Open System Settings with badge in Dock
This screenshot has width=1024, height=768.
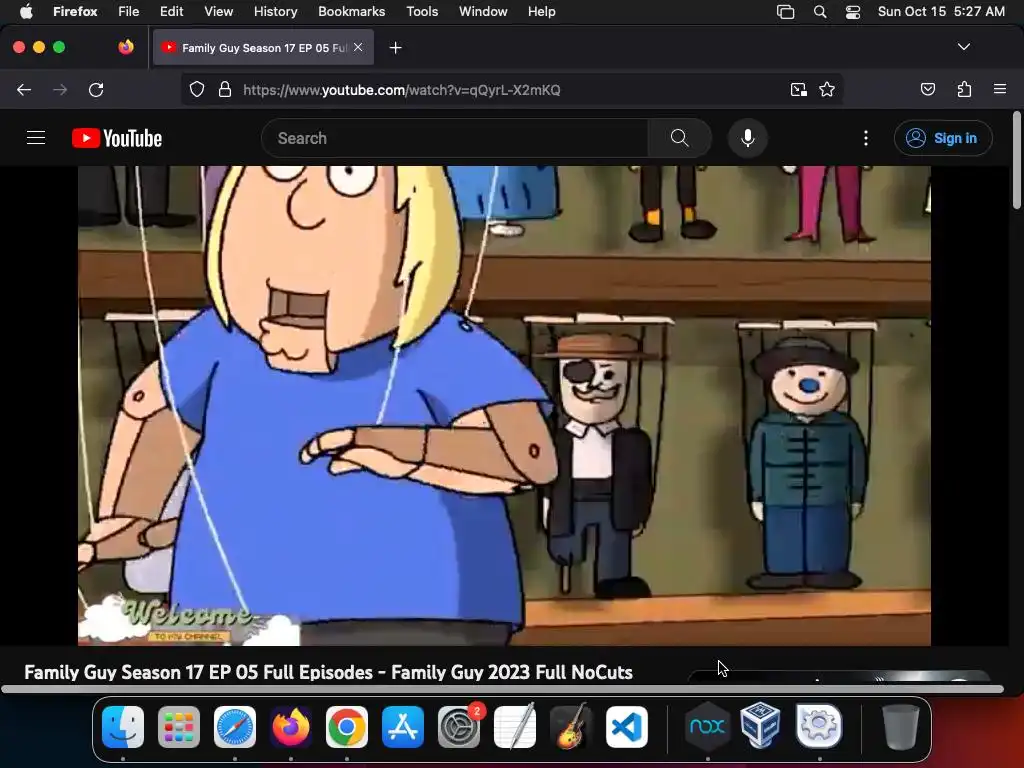tap(459, 727)
